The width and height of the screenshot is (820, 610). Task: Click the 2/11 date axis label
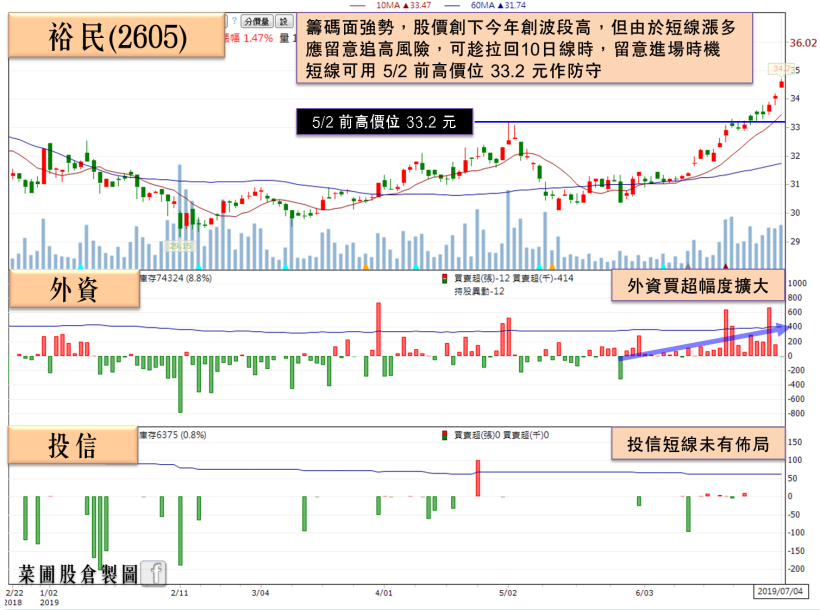(x=179, y=593)
